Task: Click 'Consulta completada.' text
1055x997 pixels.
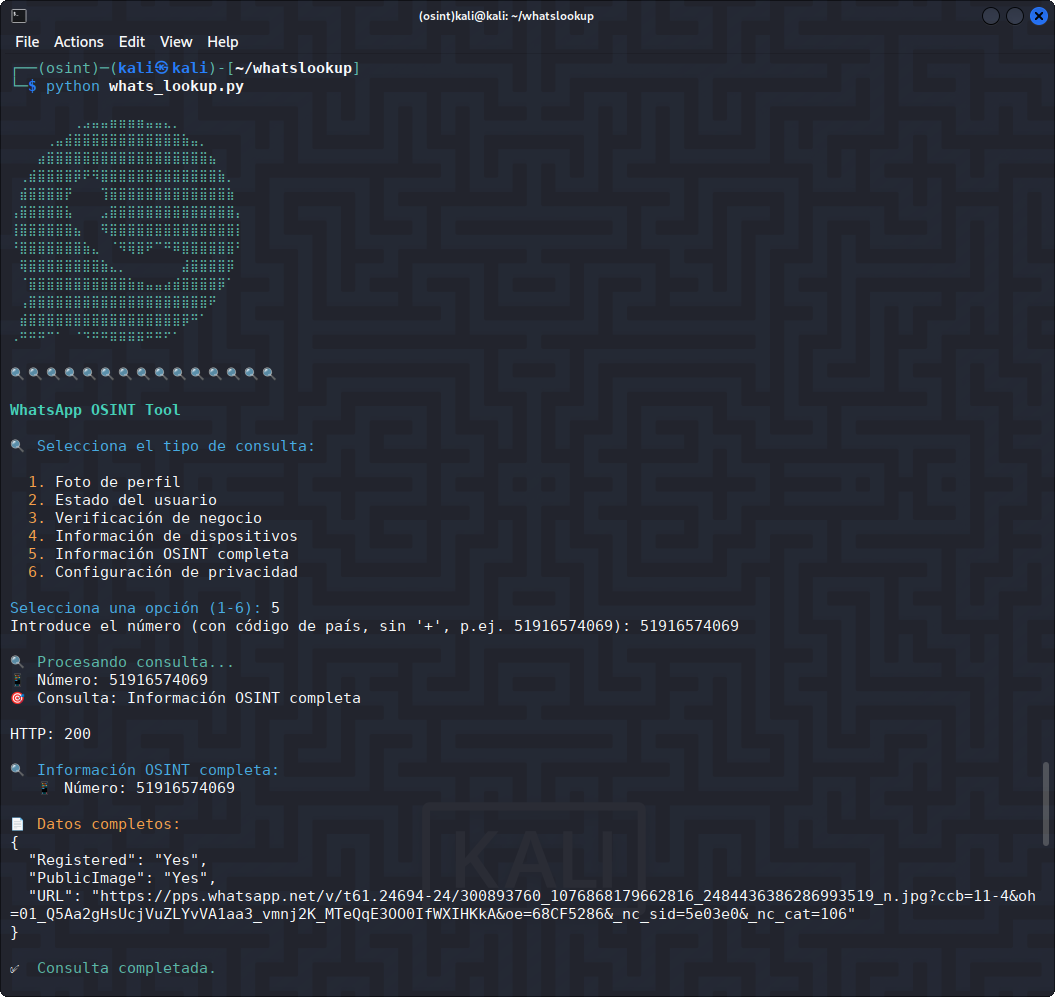Action: pyautogui.click(x=126, y=968)
